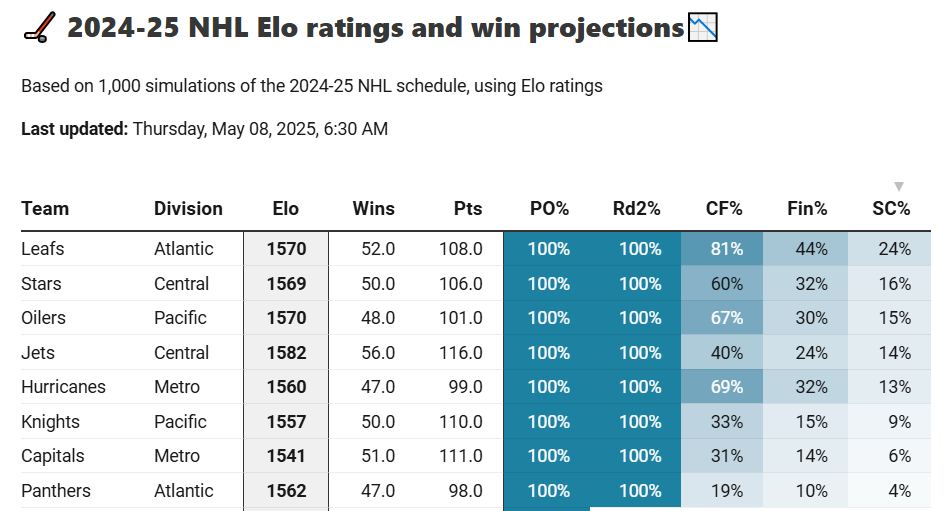Sort by CF% column header

tap(724, 209)
